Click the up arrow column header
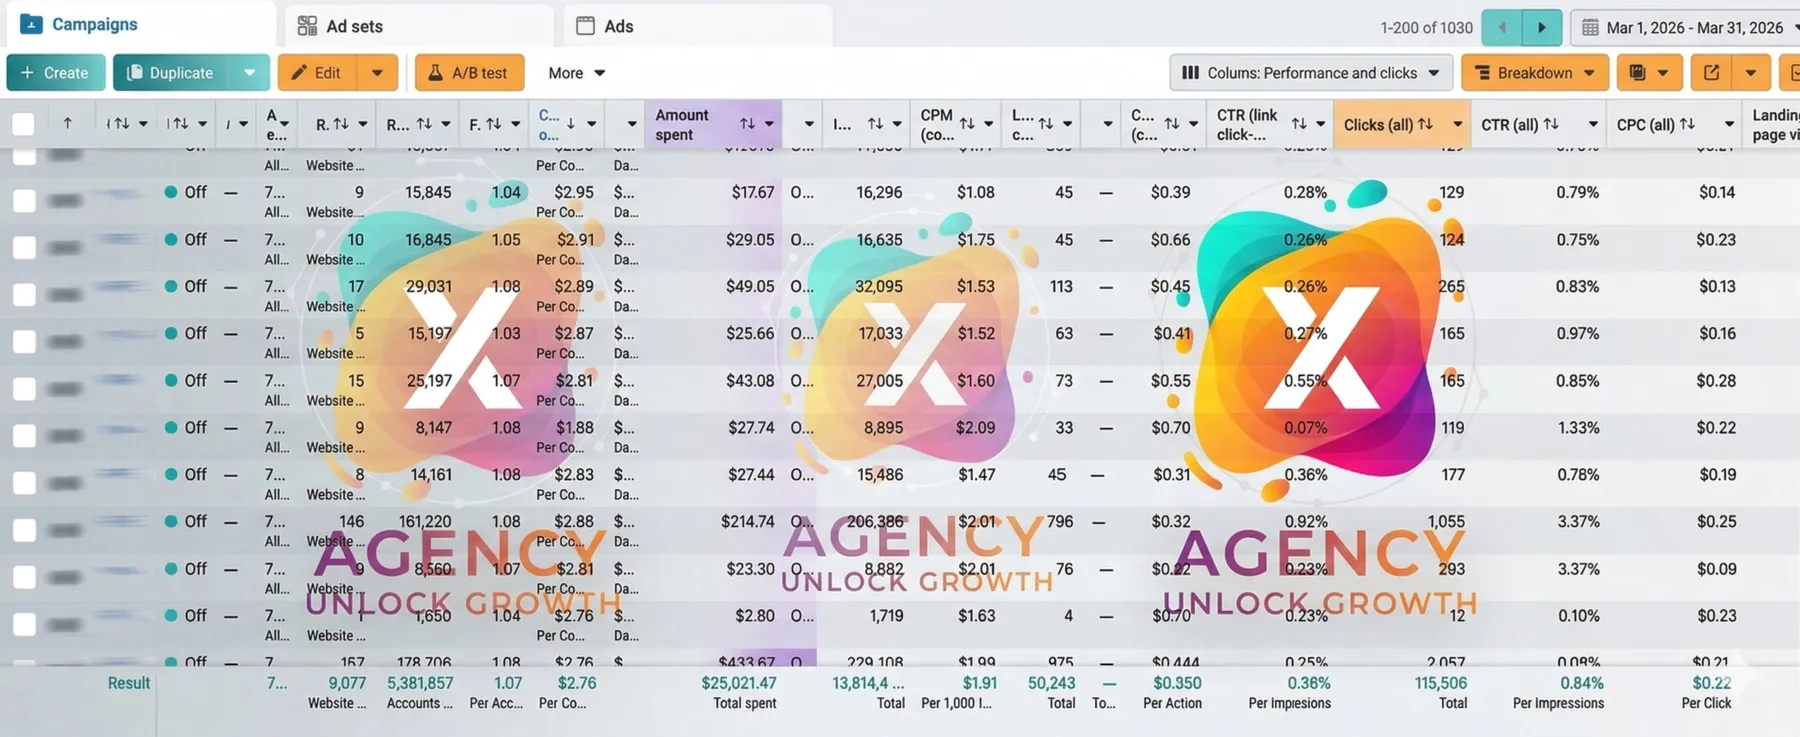Image resolution: width=1800 pixels, height=737 pixels. (x=67, y=124)
